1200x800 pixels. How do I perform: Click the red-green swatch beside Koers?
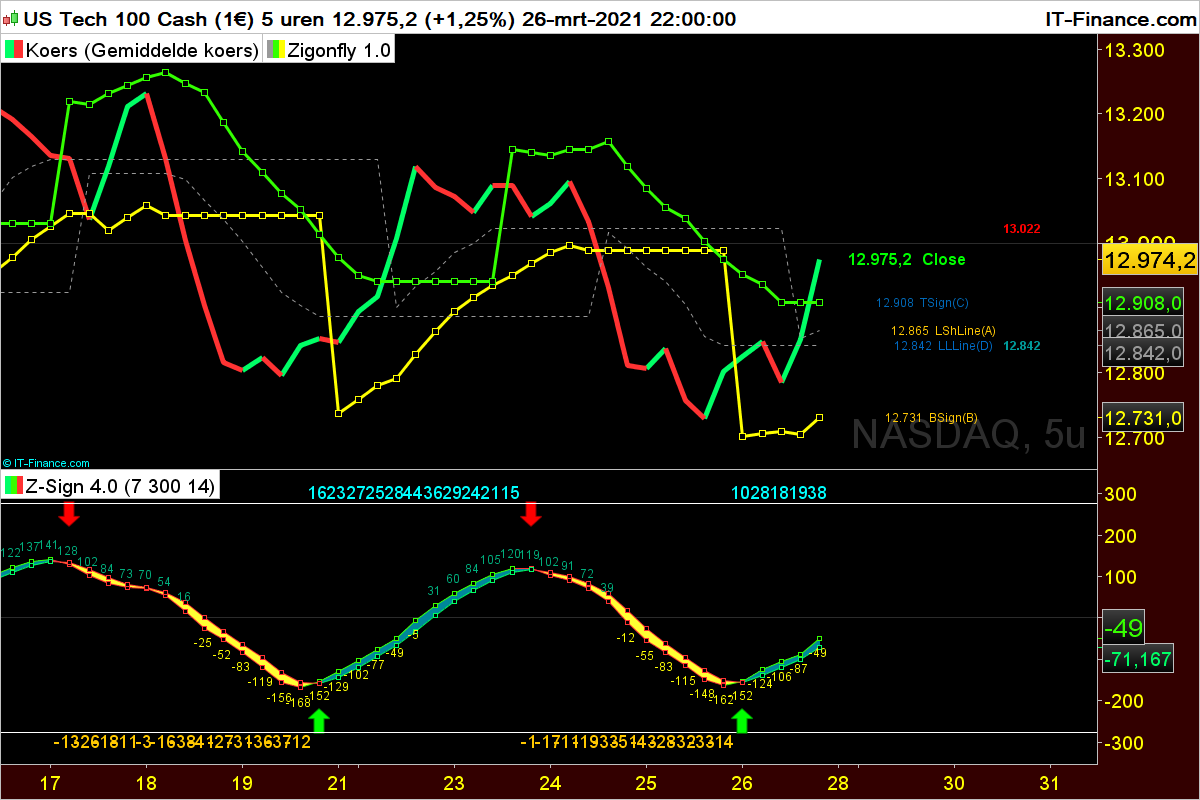(x=14, y=50)
